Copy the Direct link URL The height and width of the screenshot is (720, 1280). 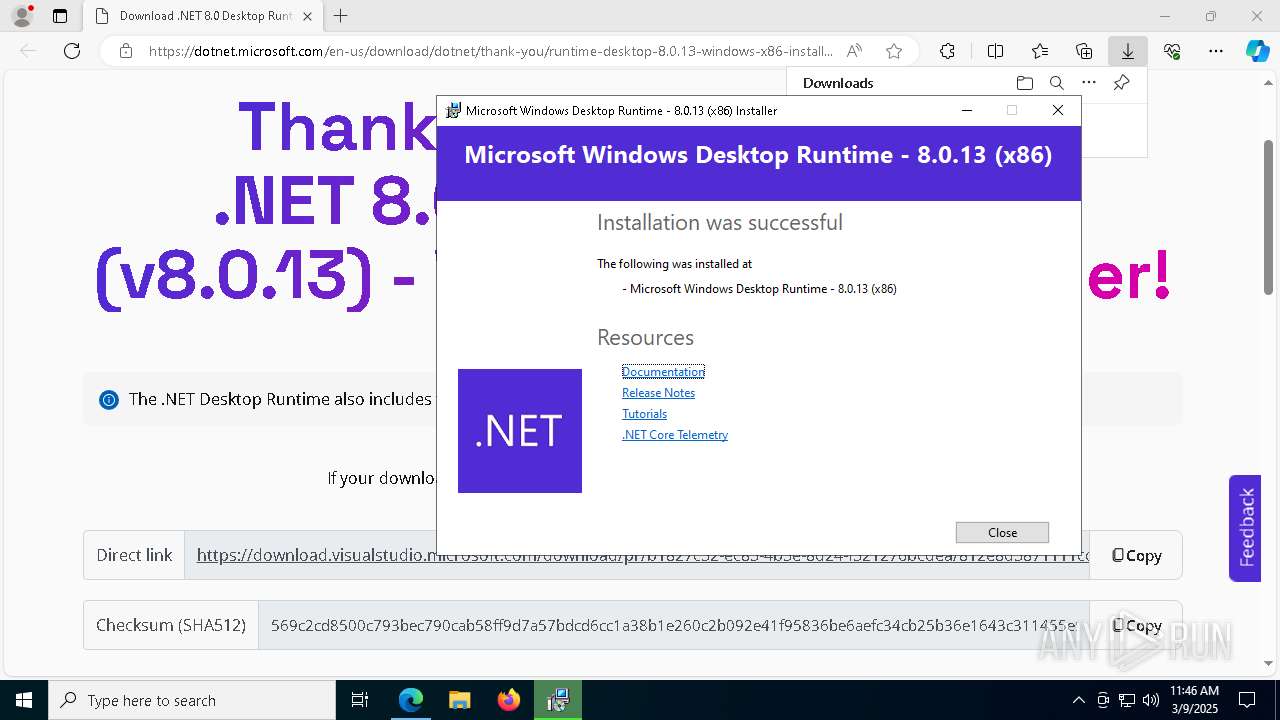pos(1137,555)
